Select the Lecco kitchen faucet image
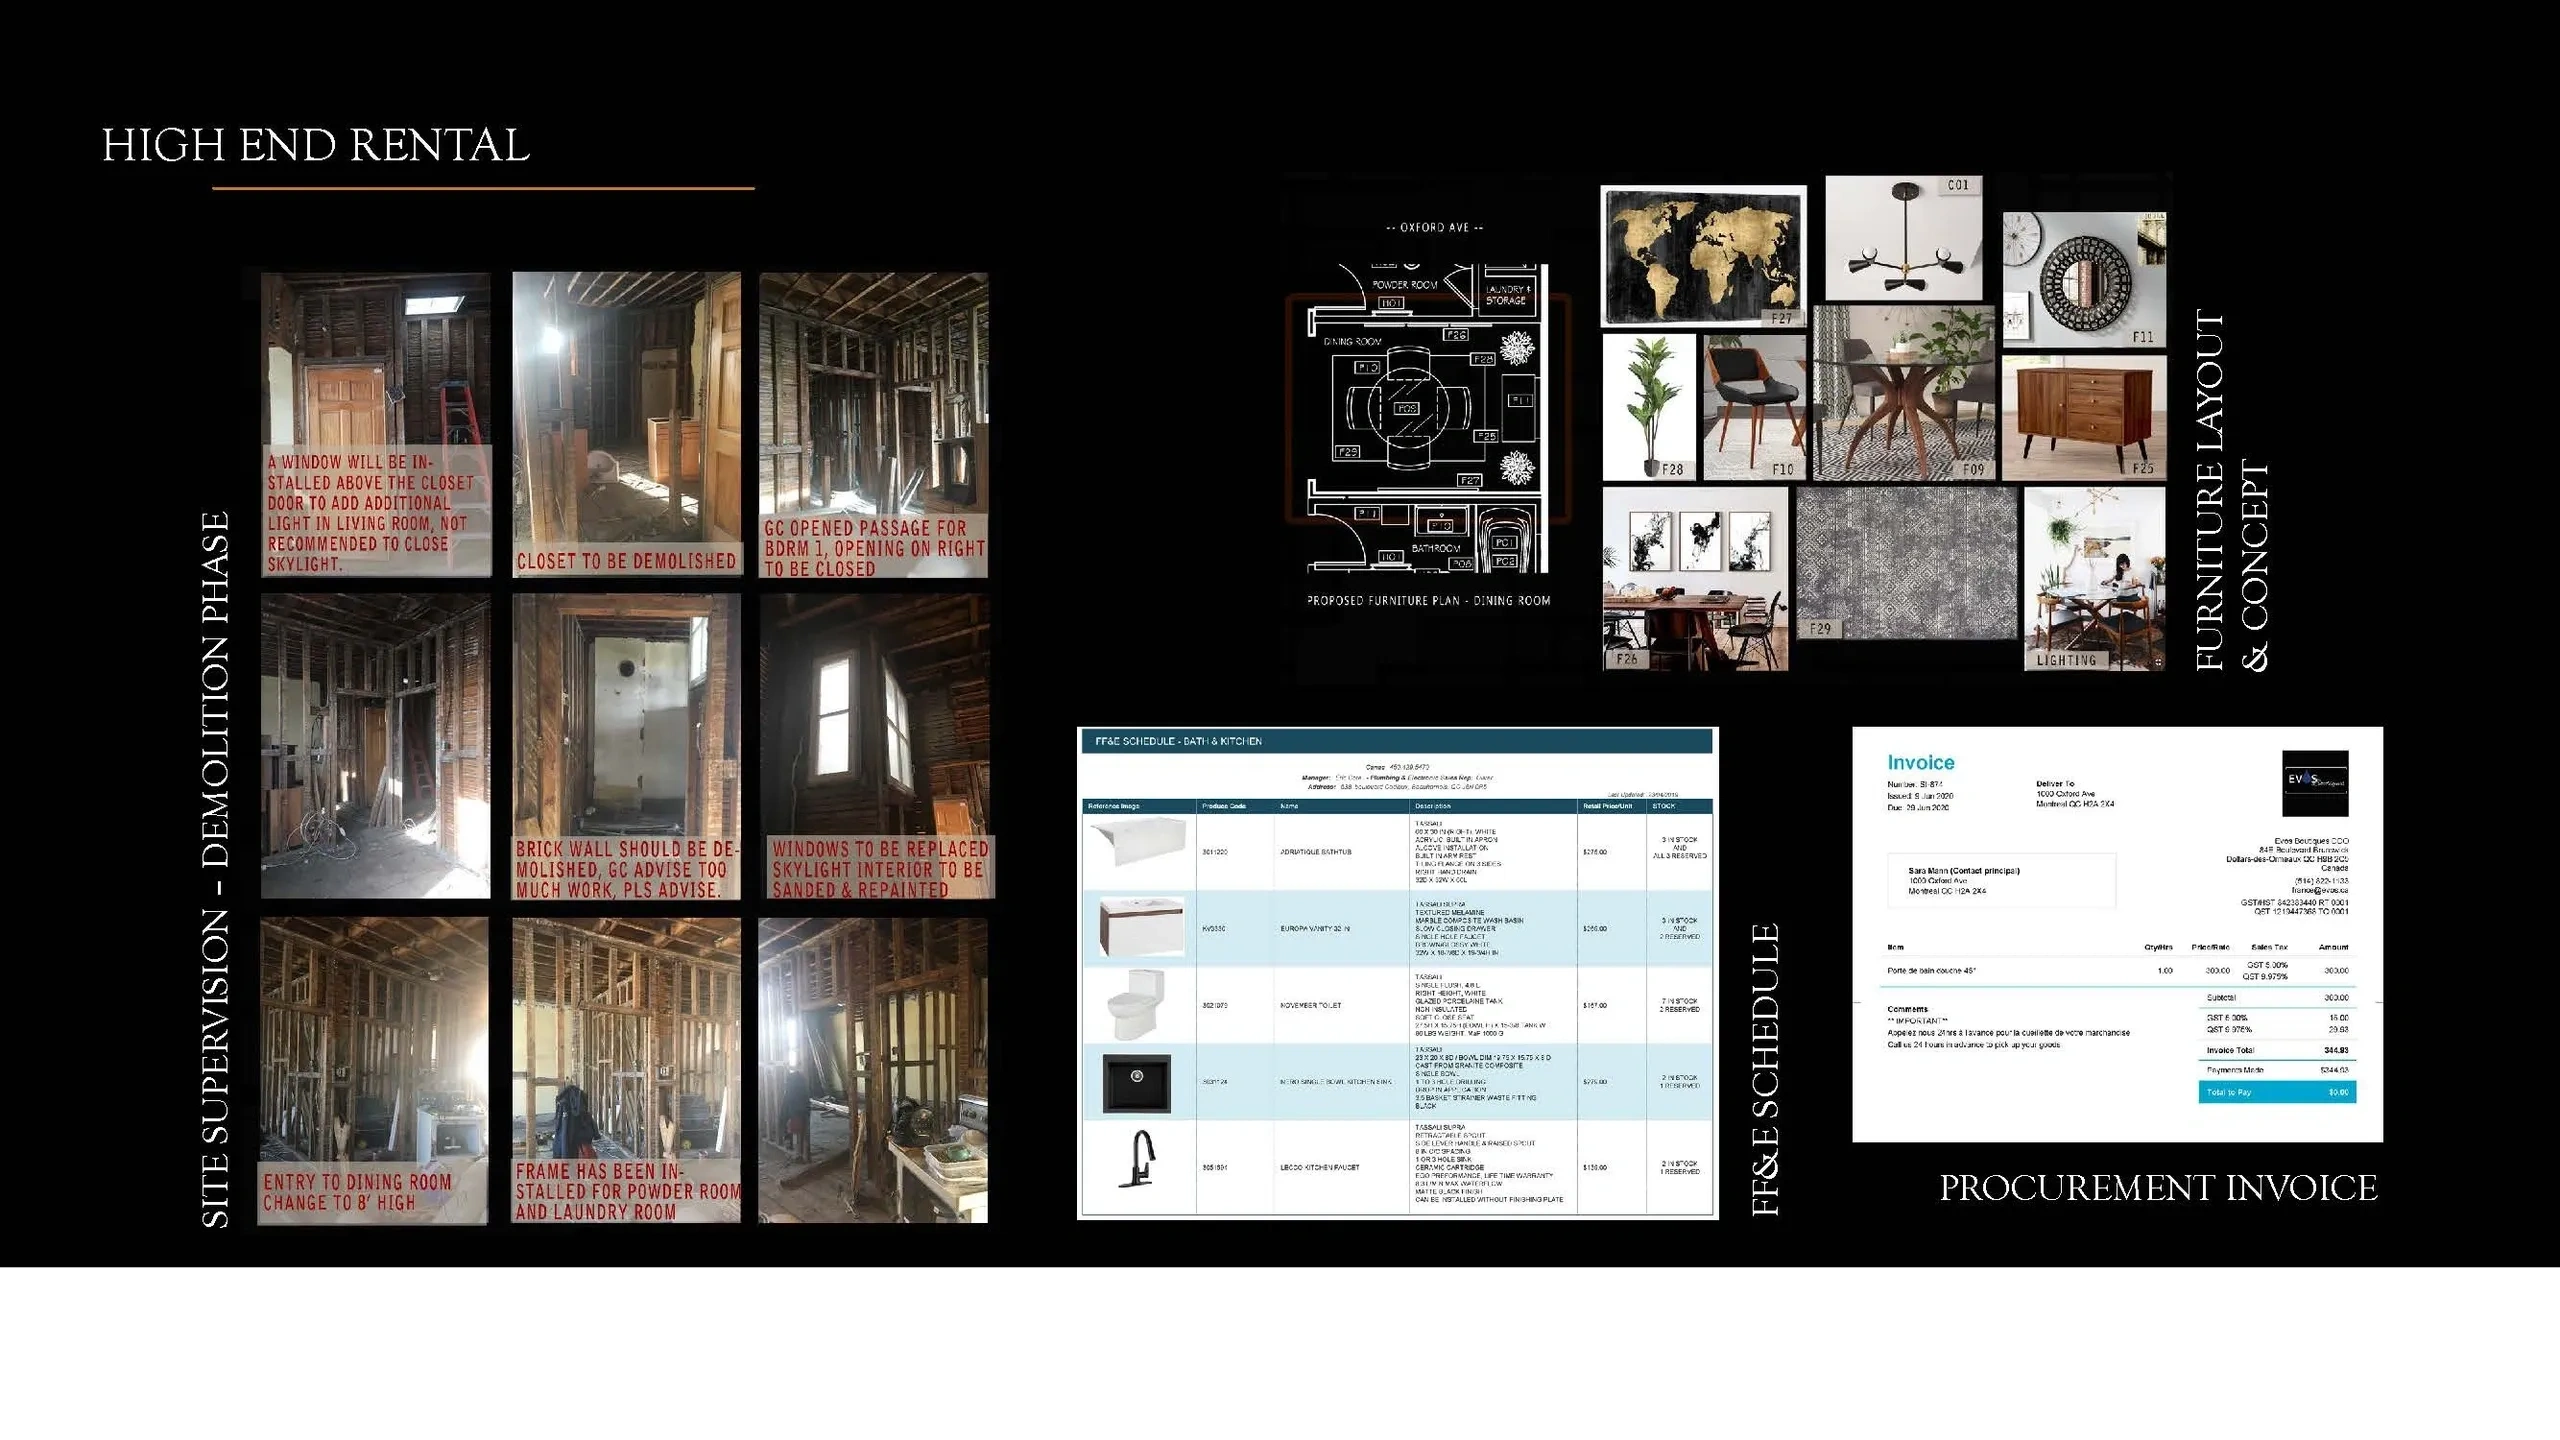 click(1138, 1160)
